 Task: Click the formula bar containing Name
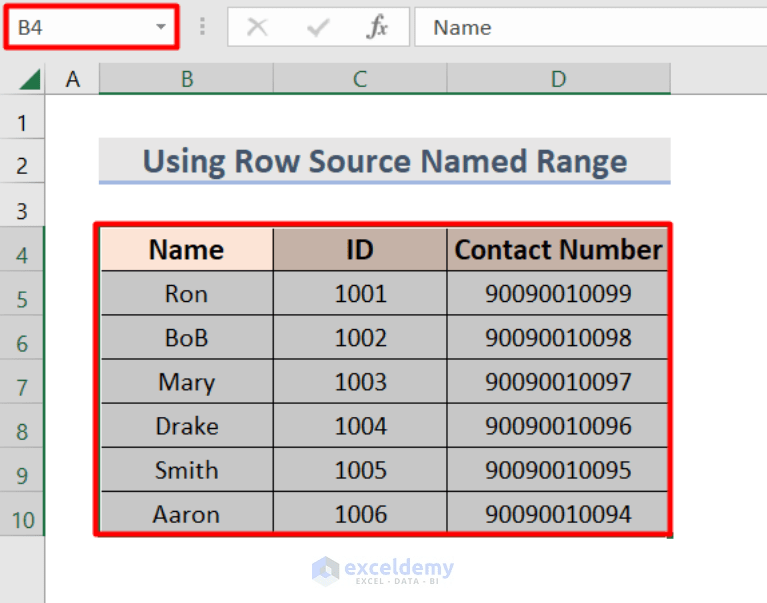point(590,27)
